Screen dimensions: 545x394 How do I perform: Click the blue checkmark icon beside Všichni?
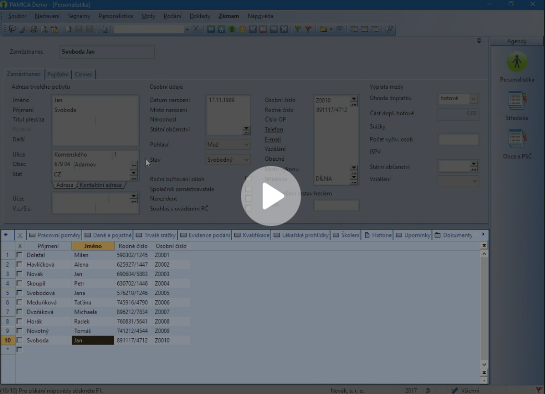(x=454, y=391)
